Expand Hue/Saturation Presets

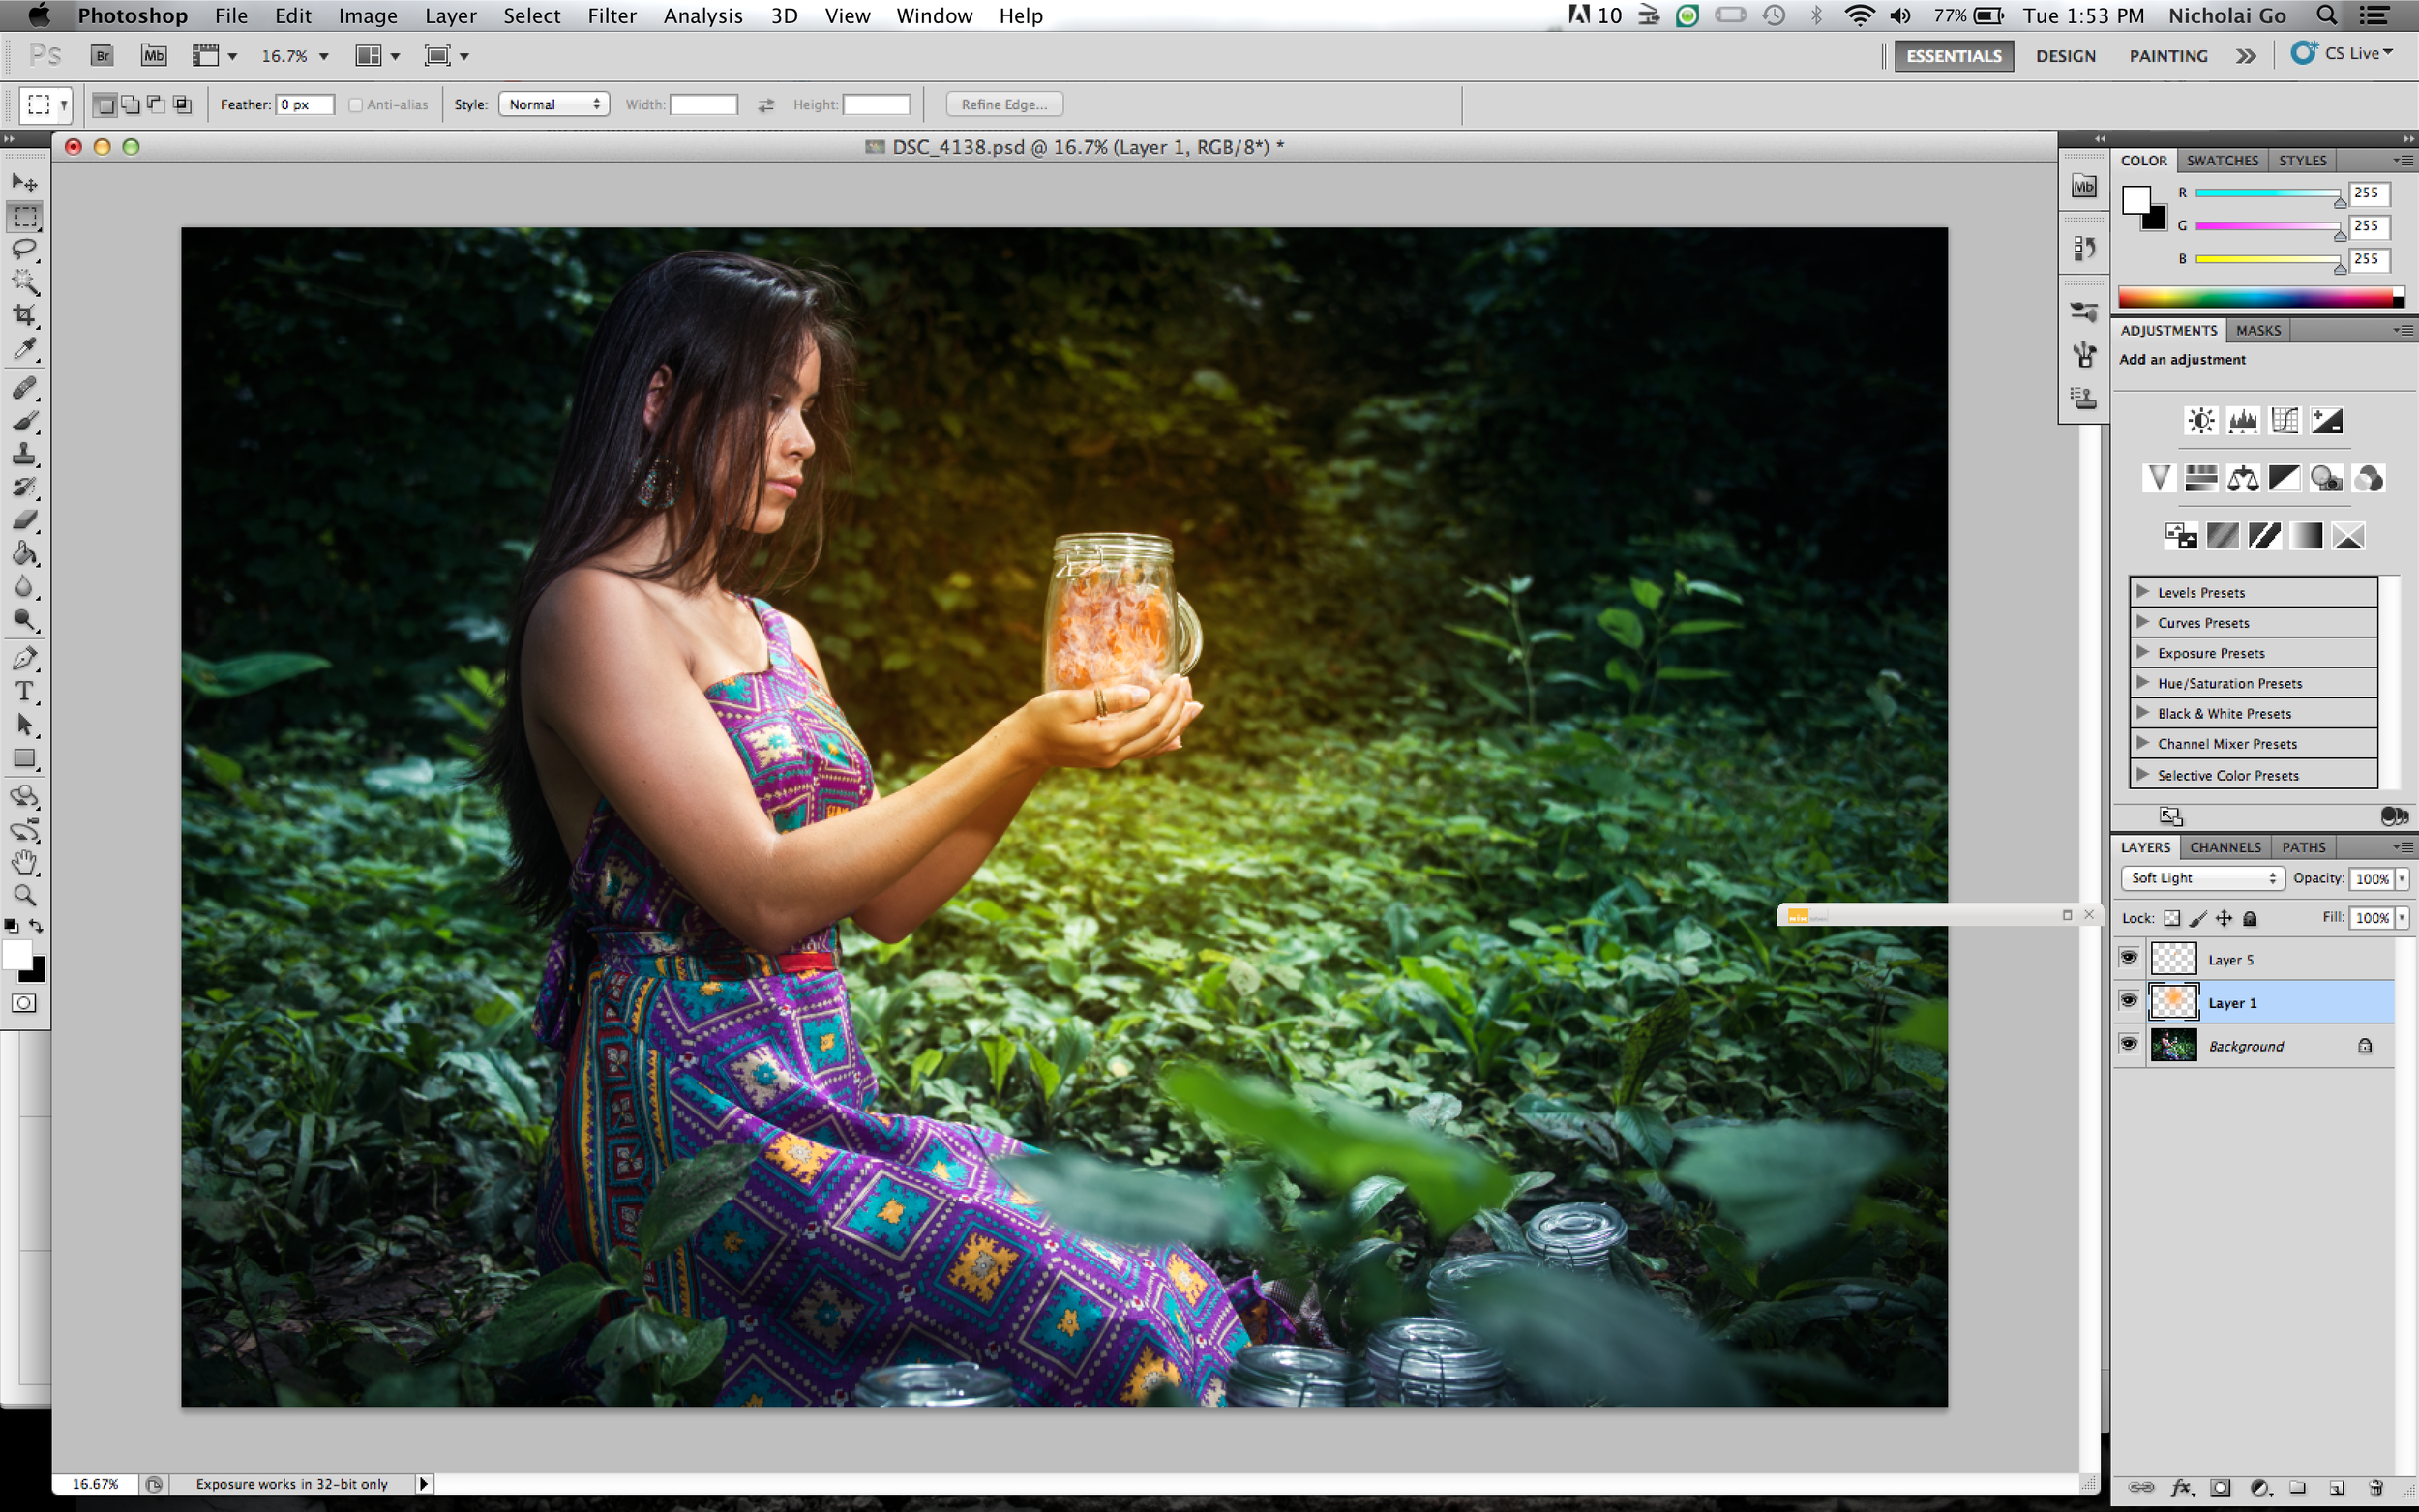pos(2143,682)
